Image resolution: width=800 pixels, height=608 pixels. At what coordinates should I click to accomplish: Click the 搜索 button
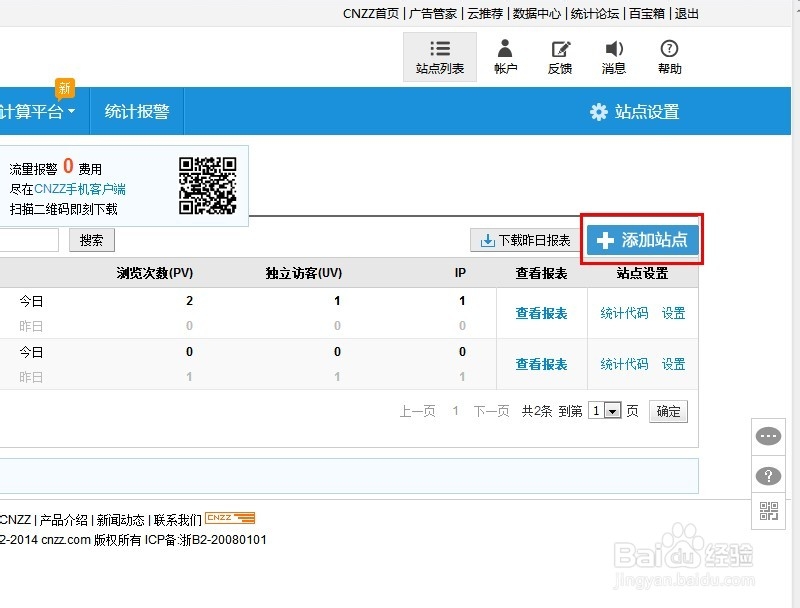tap(92, 240)
